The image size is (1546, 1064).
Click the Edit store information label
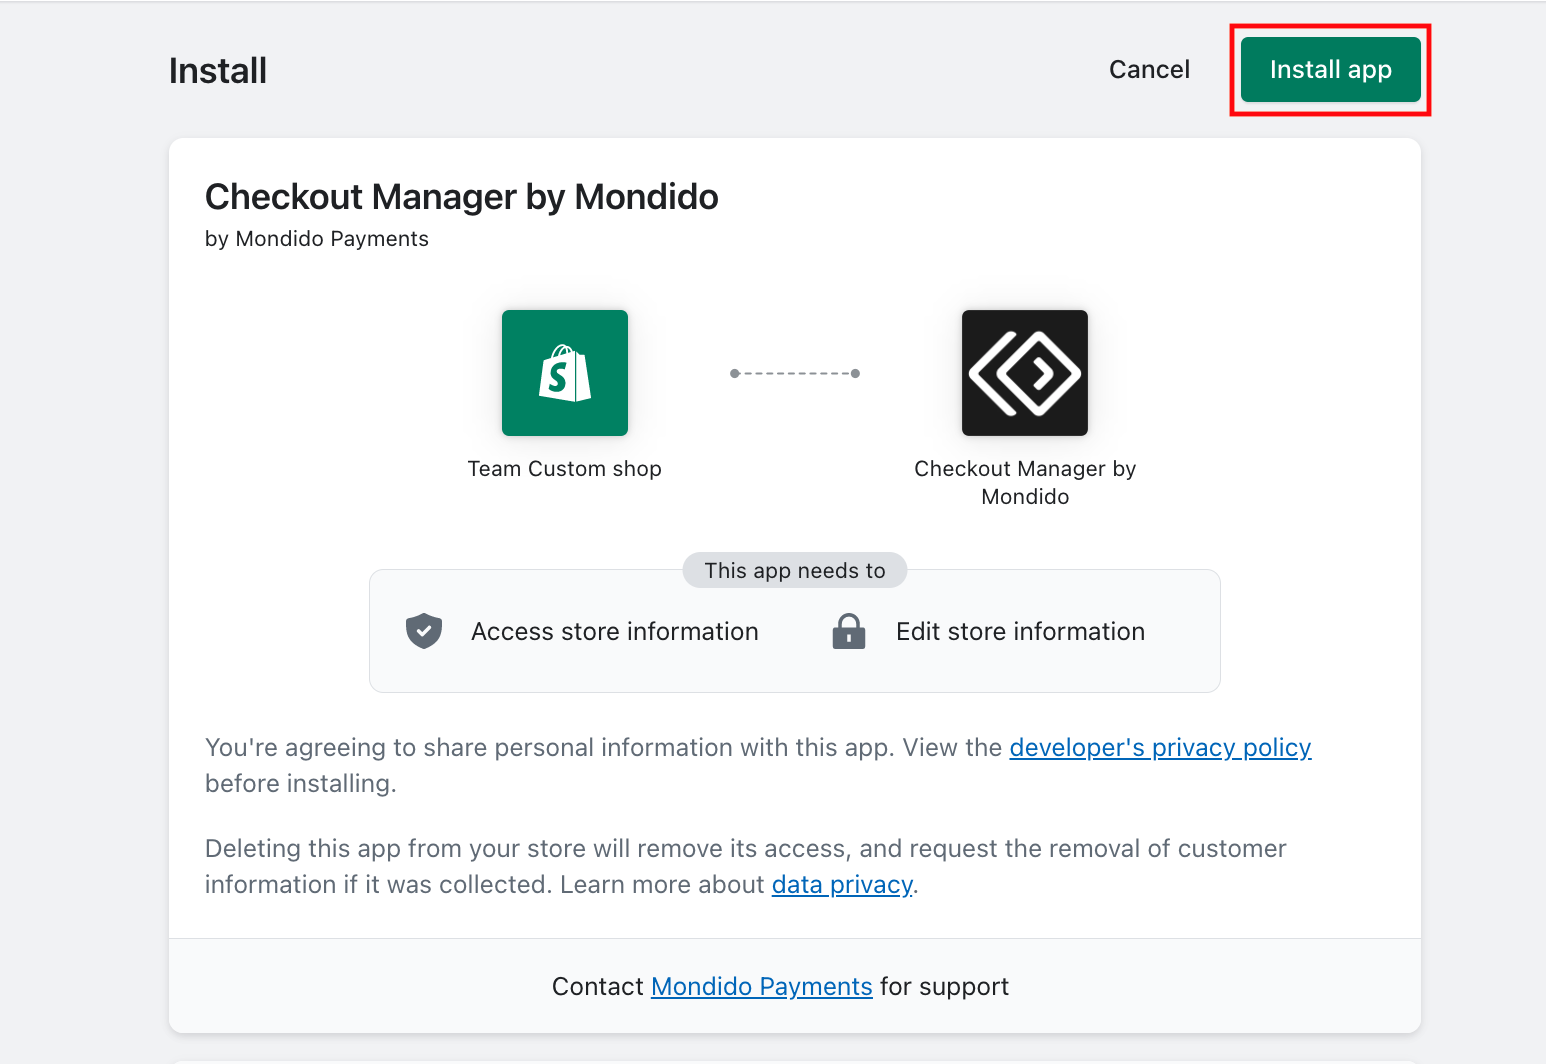[x=1020, y=632]
